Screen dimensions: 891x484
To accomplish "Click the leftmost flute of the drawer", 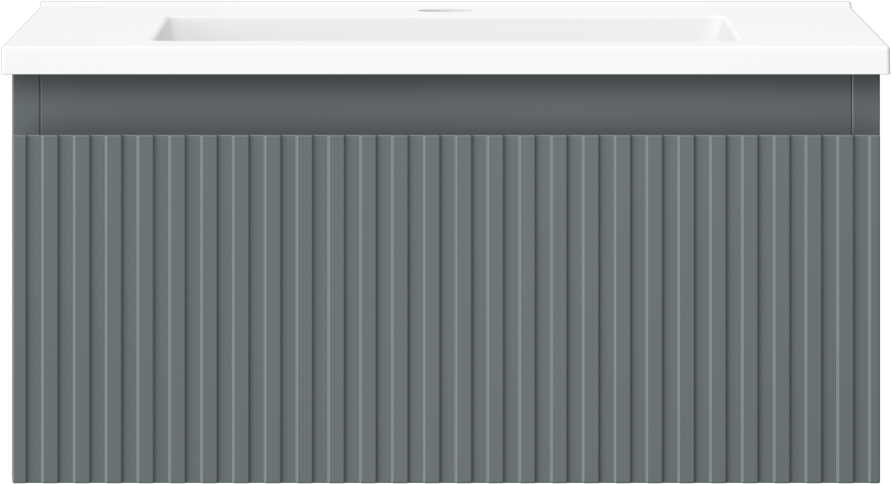I will click(x=19, y=308).
